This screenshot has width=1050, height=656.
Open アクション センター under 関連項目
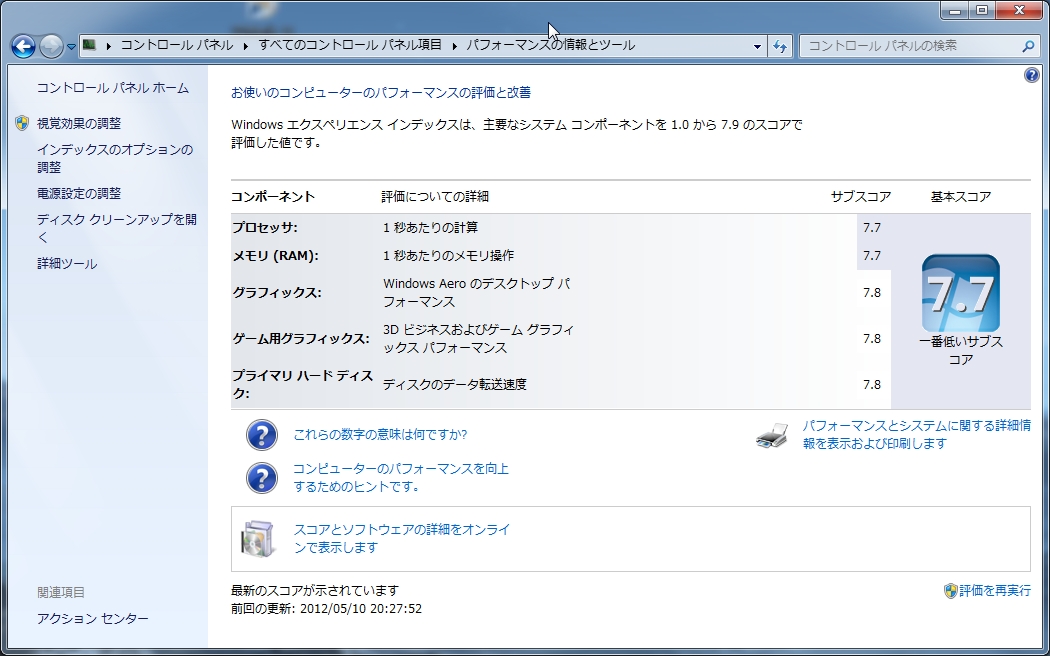(x=92, y=619)
